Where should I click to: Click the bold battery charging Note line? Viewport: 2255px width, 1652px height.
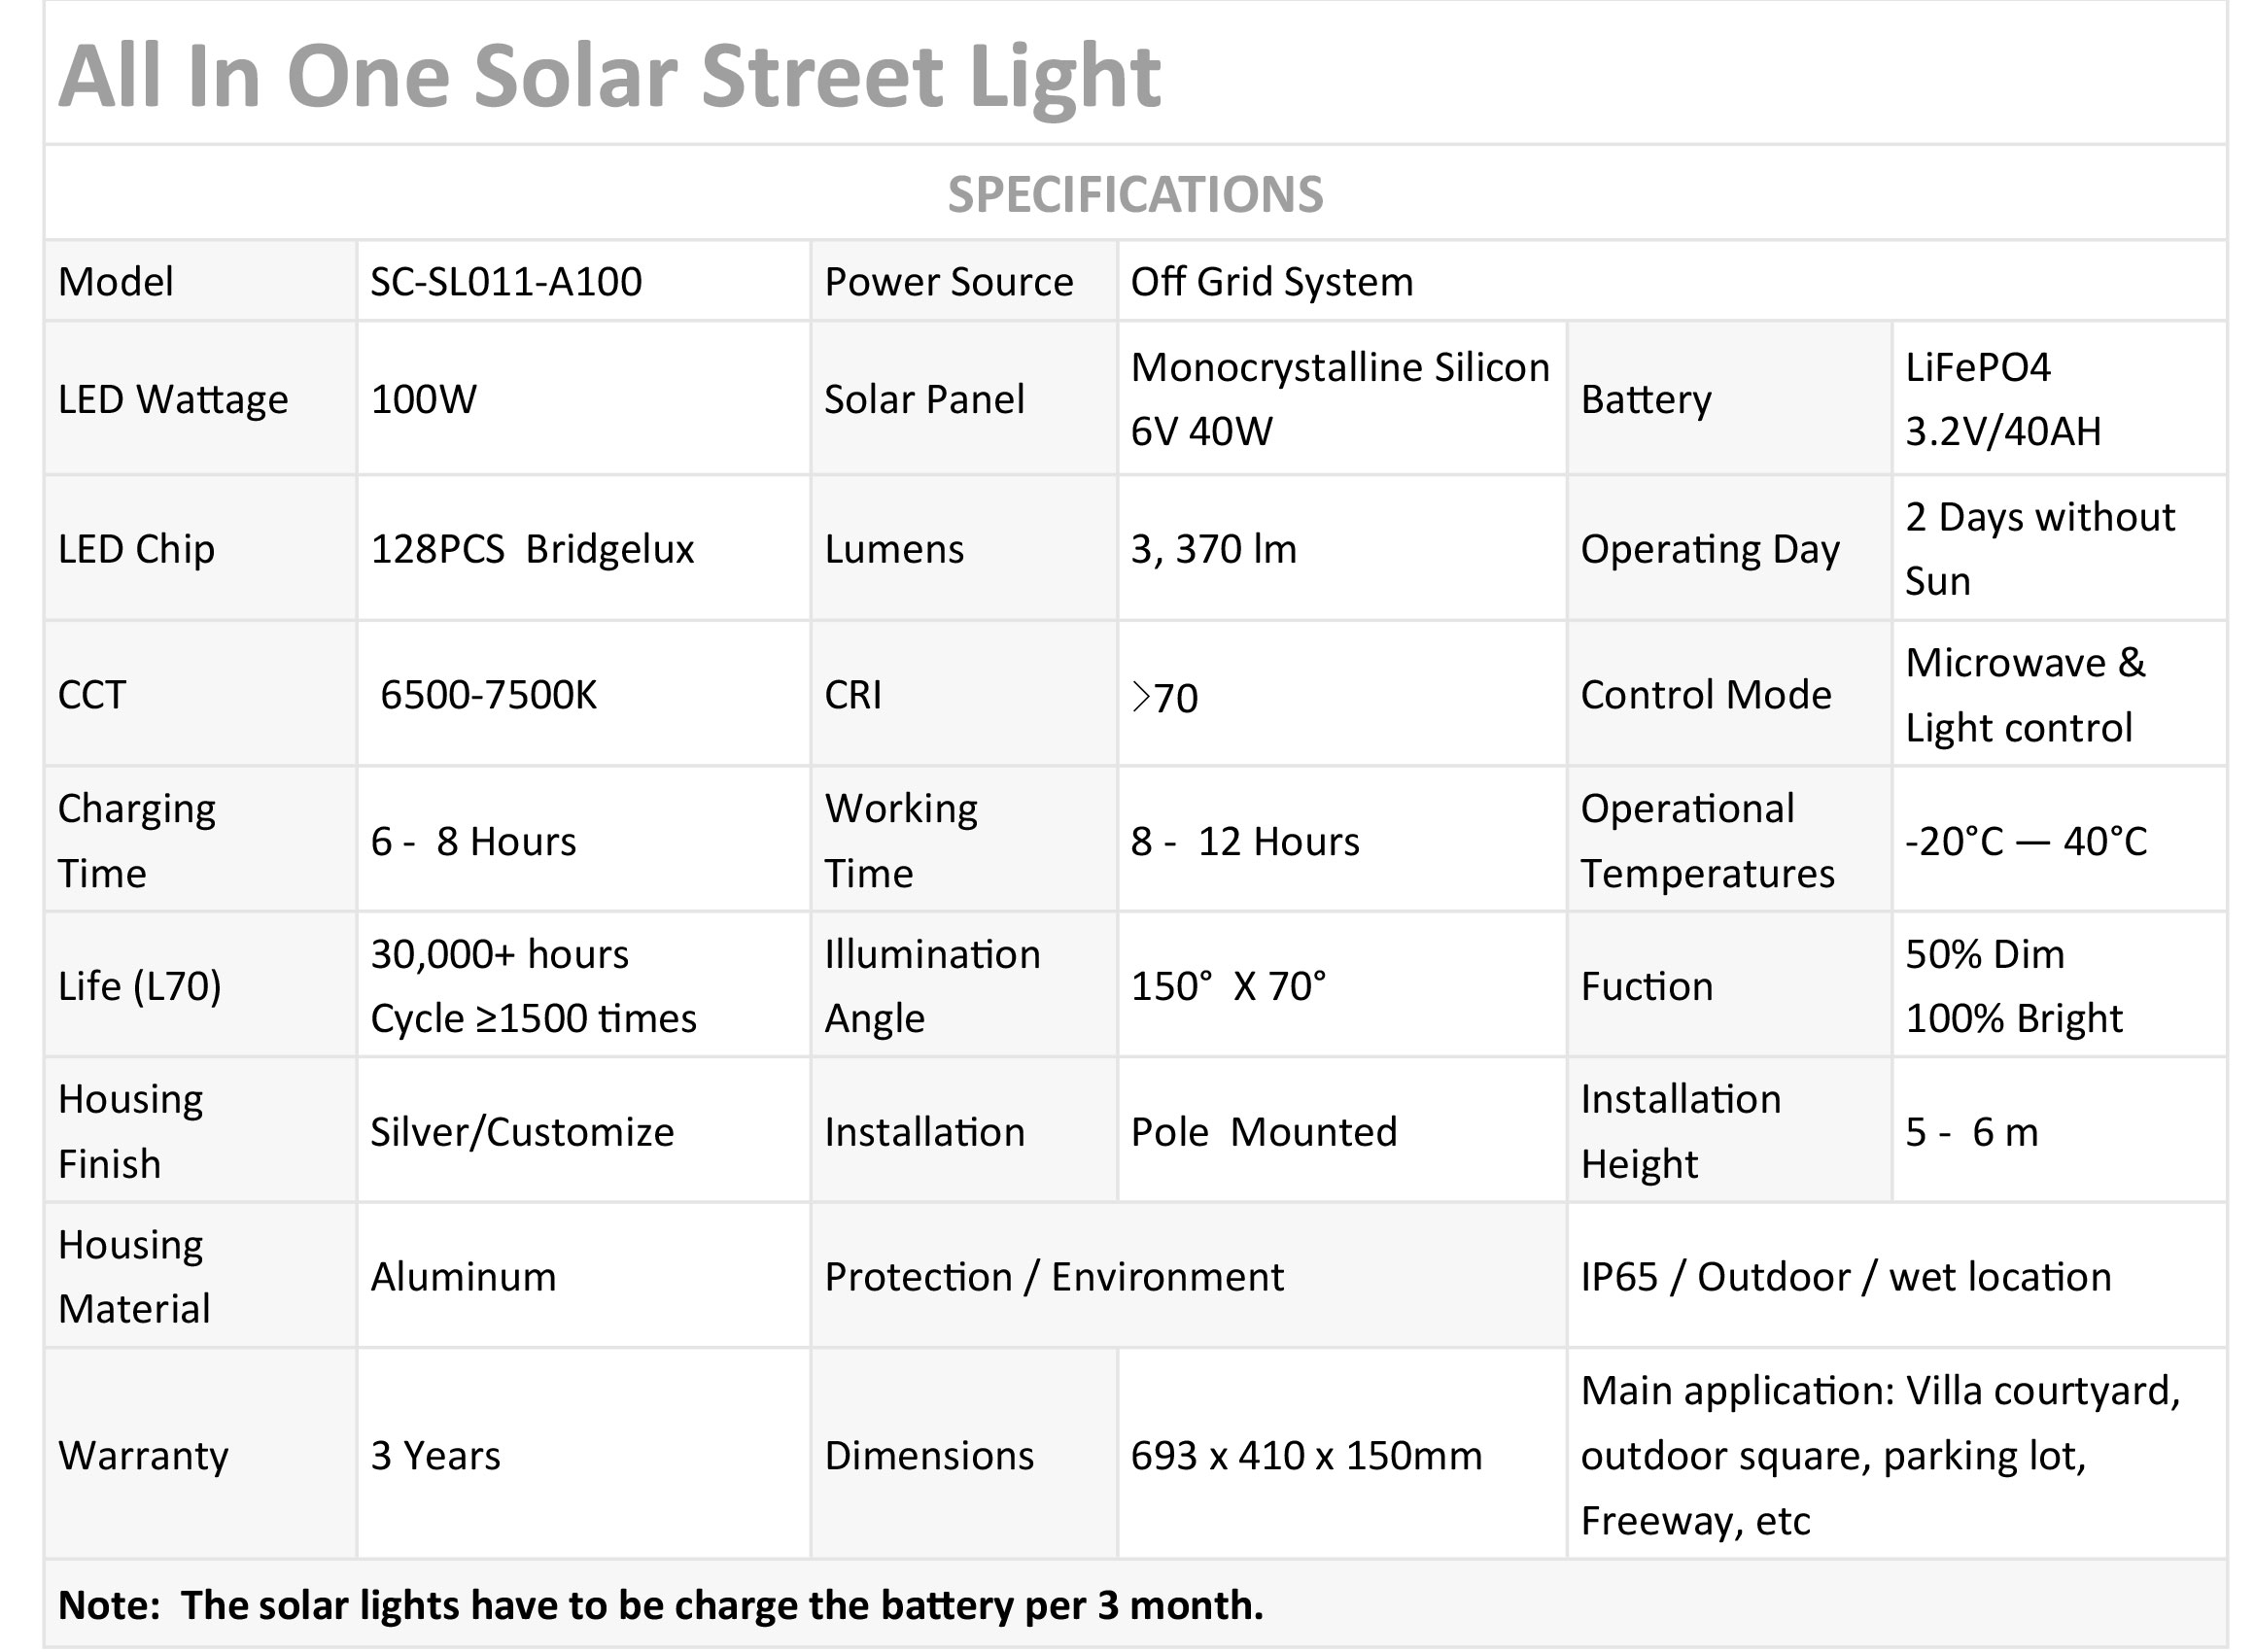coord(661,1605)
